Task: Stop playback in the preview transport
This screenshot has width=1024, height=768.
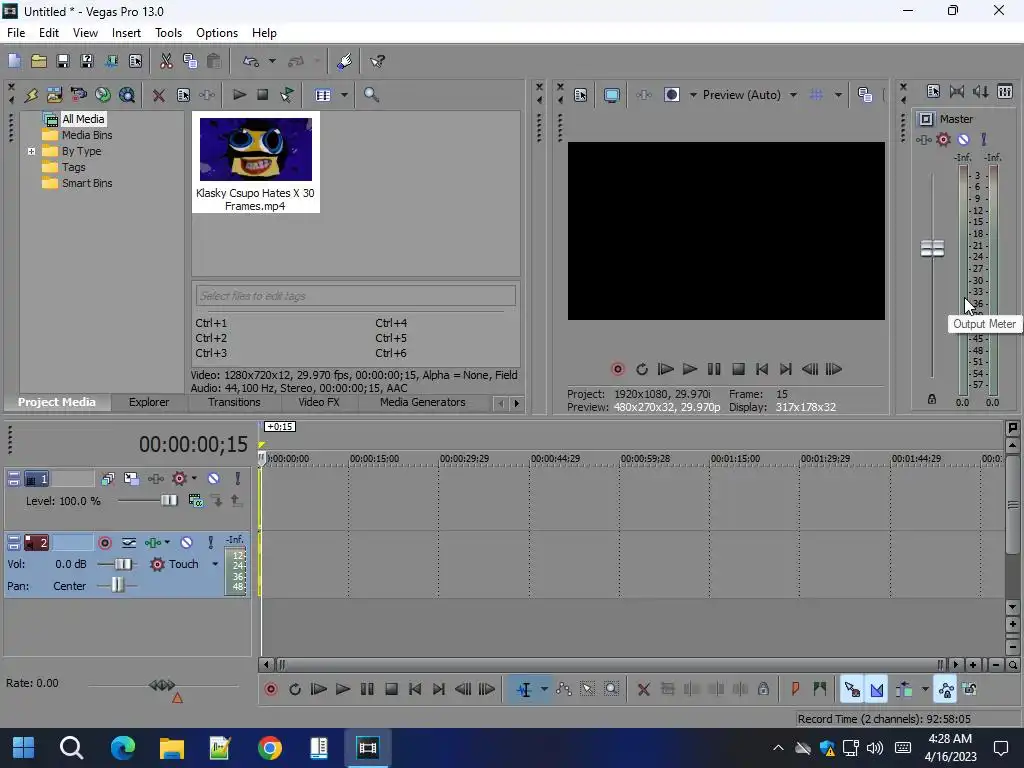Action: [x=738, y=370]
